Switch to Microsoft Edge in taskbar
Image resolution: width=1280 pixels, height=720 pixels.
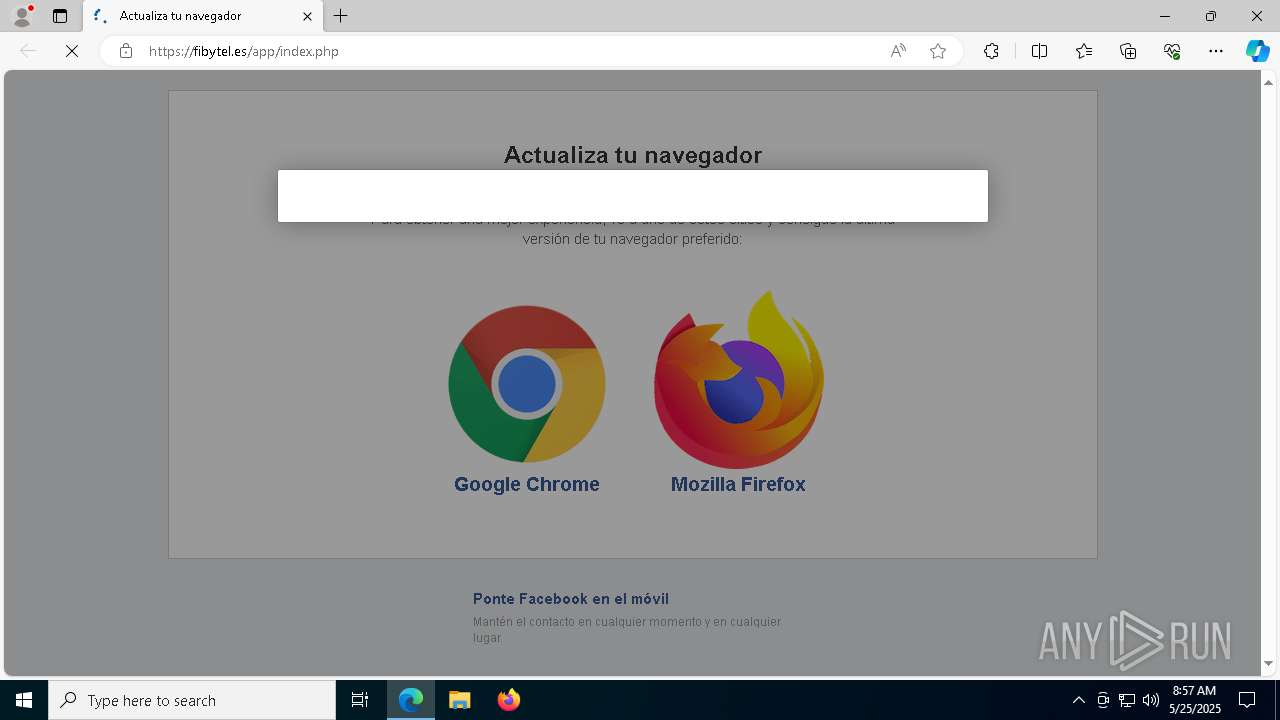point(411,700)
